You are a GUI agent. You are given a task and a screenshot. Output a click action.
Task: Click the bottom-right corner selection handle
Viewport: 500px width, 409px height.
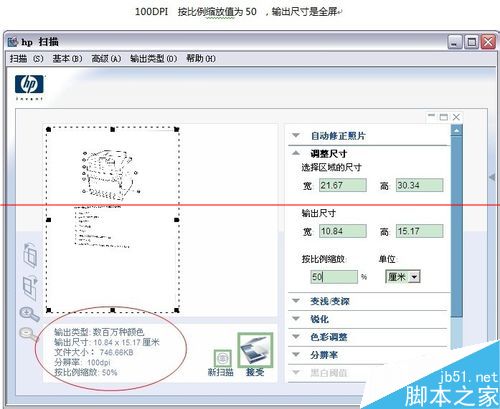click(177, 310)
